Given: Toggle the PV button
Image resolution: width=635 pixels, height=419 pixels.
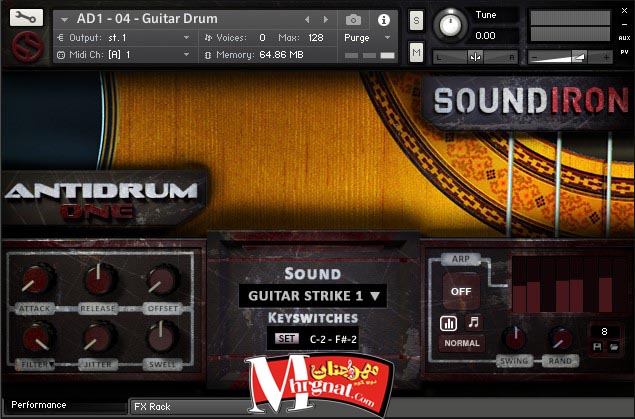Looking at the screenshot, I should pos(624,52).
